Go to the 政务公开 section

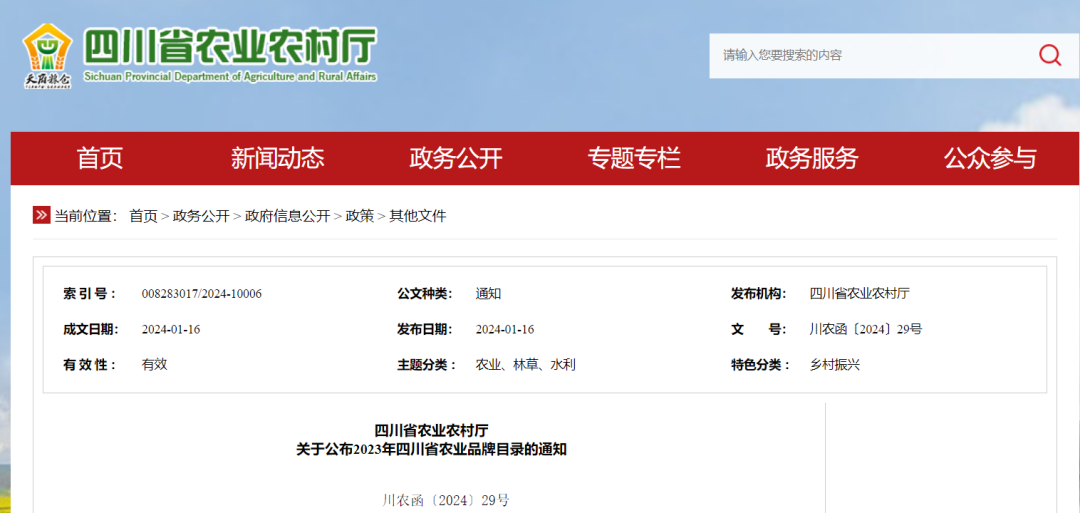[456, 158]
